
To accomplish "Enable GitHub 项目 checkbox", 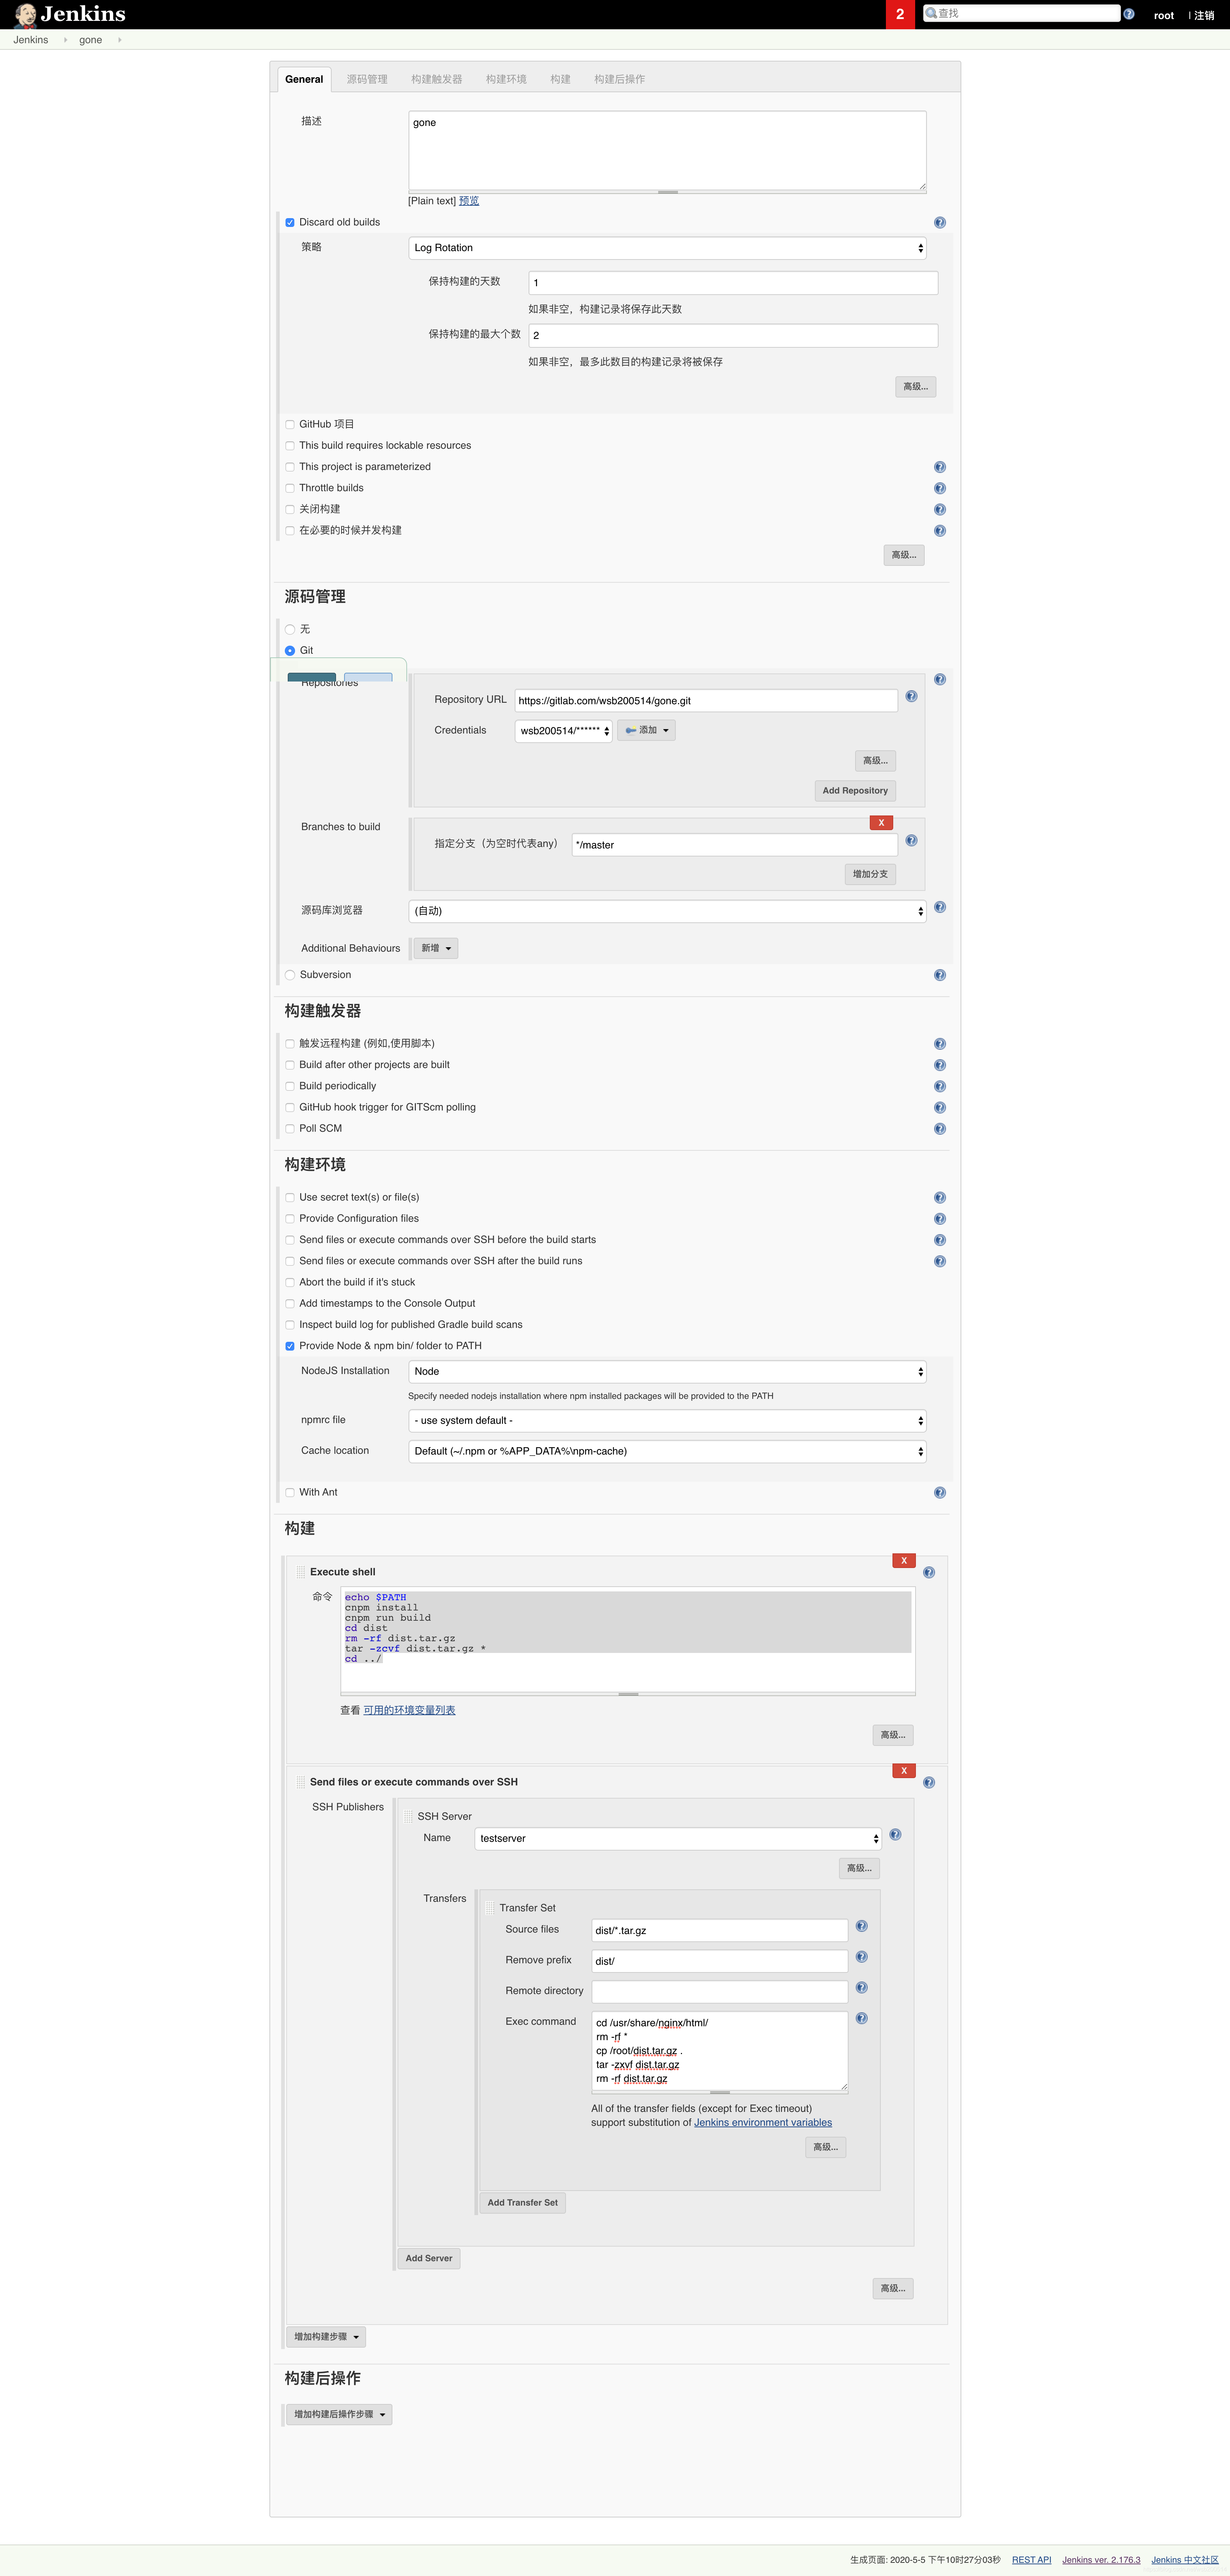I will (290, 425).
